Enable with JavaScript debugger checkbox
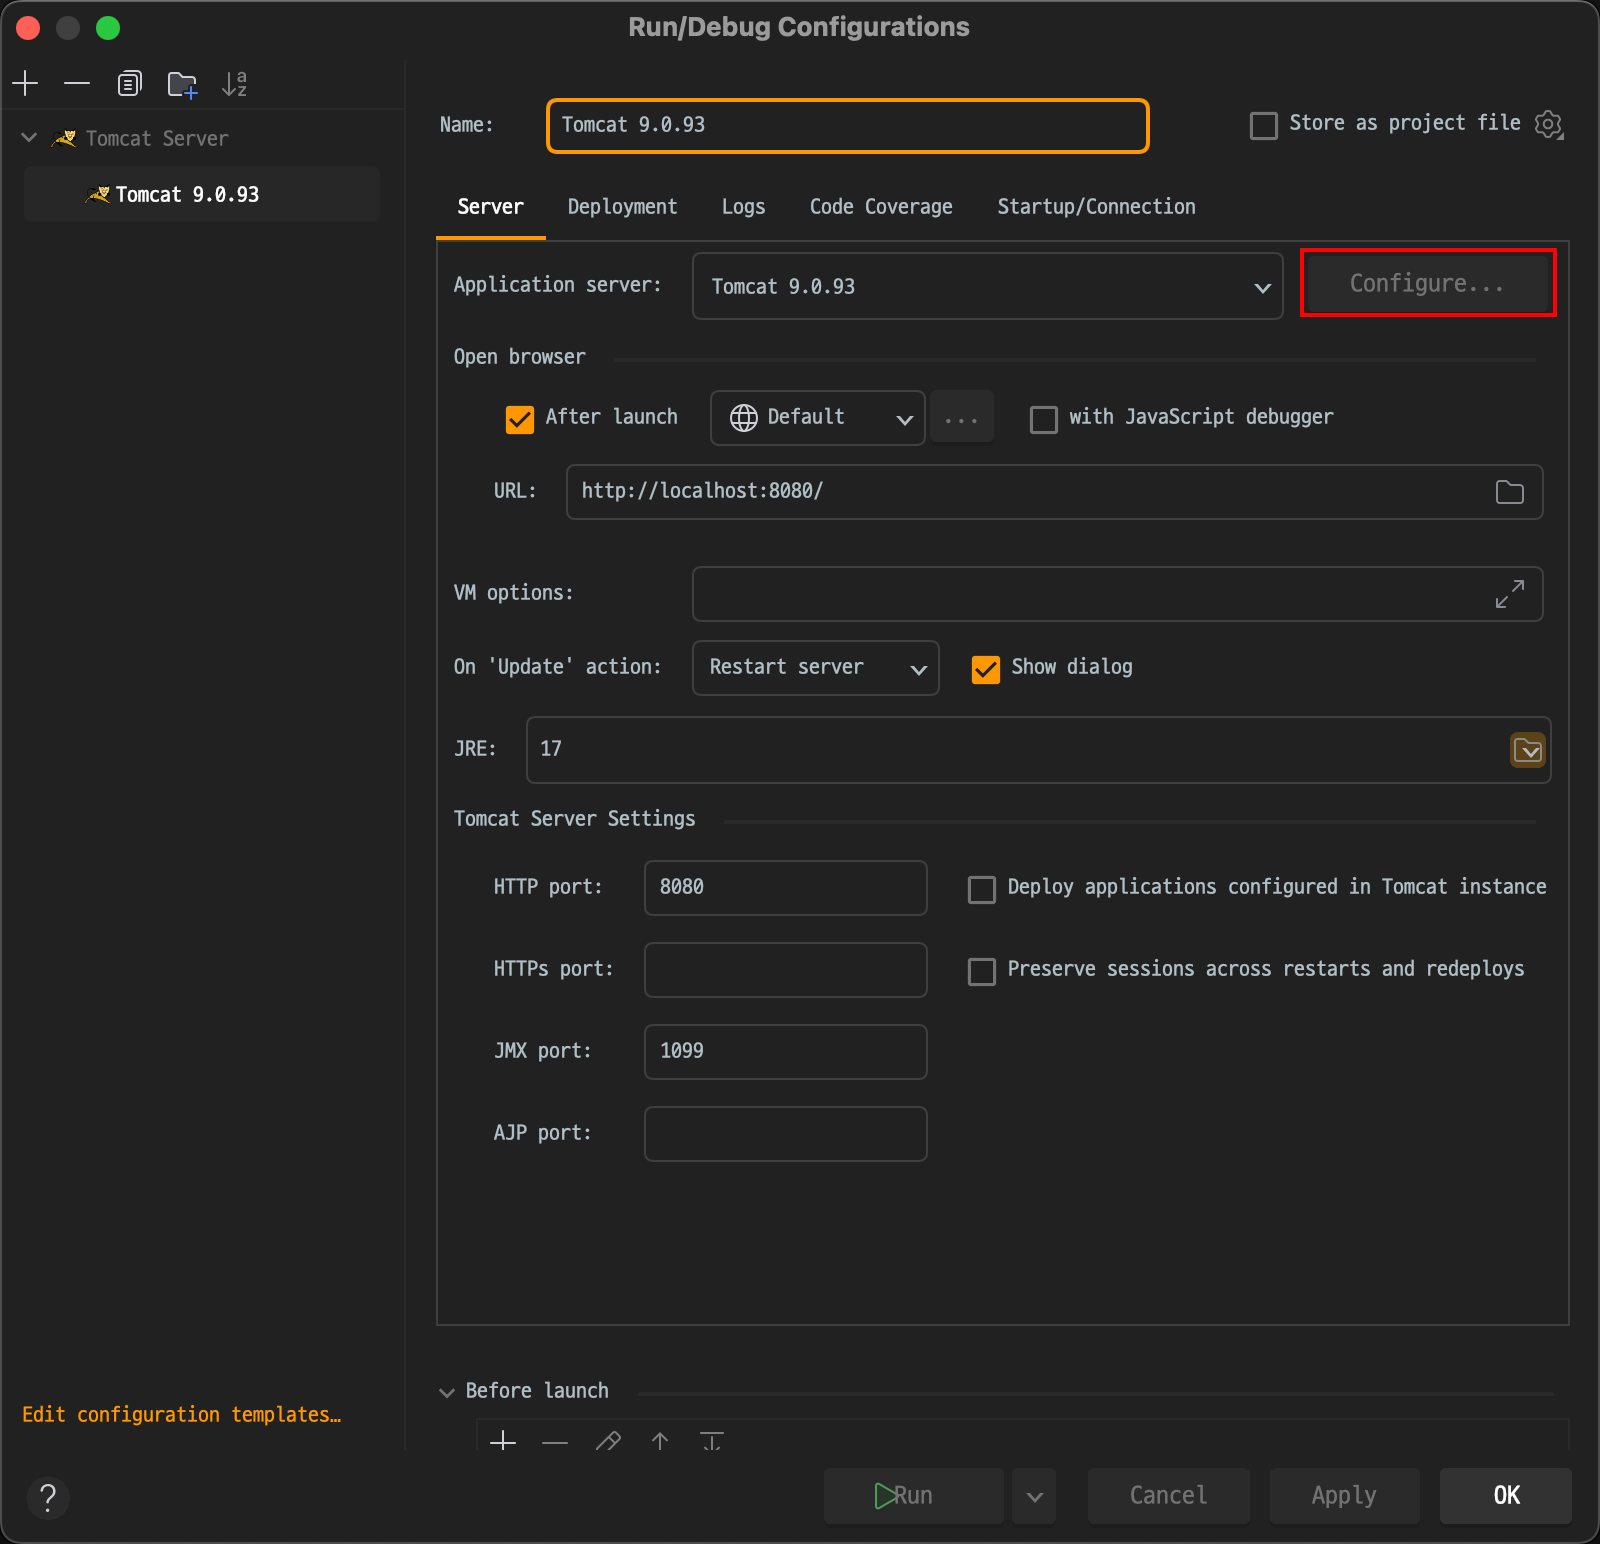This screenshot has width=1600, height=1544. pos(1044,419)
